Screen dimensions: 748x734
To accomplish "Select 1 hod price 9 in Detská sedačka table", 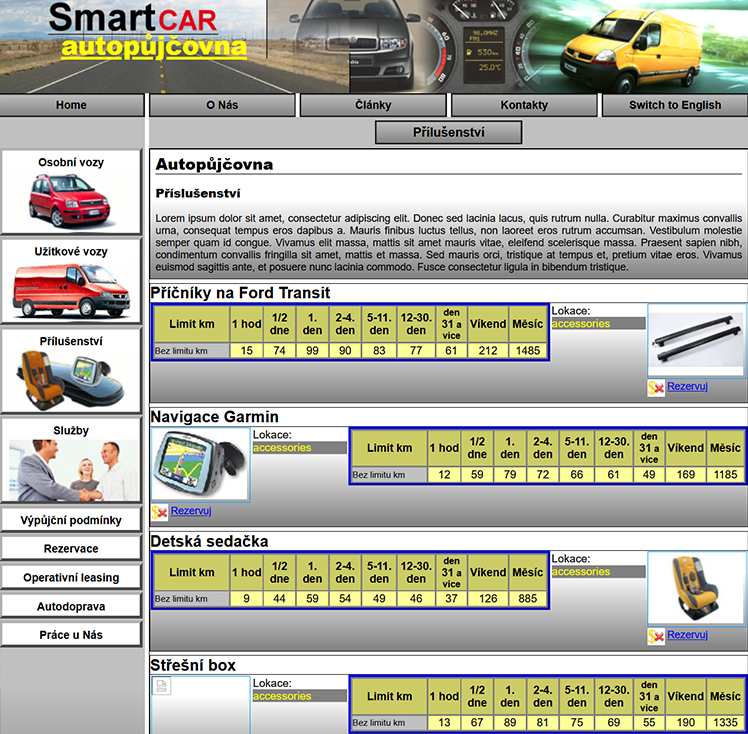I will (x=246, y=599).
